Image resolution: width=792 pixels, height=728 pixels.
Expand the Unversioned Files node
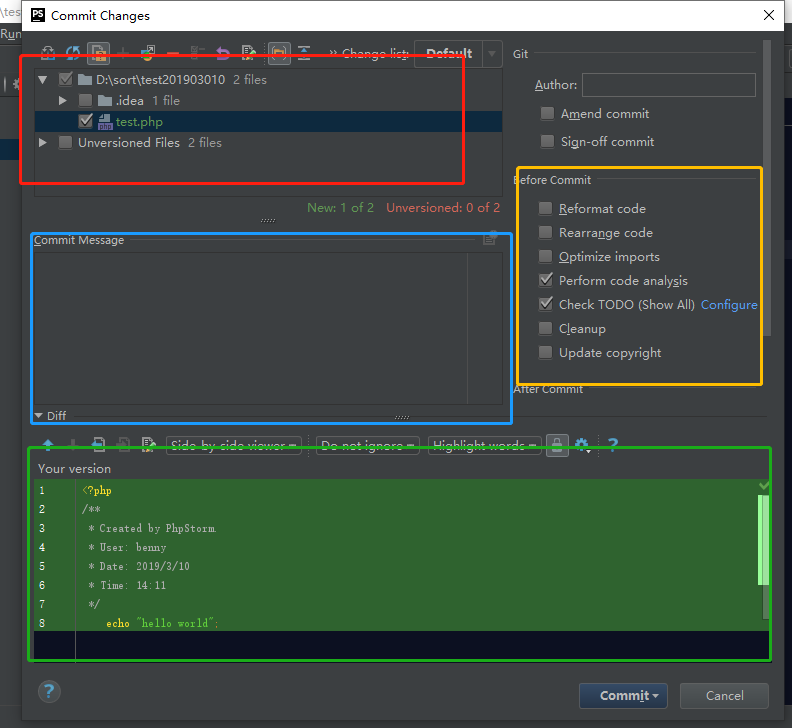pos(43,142)
